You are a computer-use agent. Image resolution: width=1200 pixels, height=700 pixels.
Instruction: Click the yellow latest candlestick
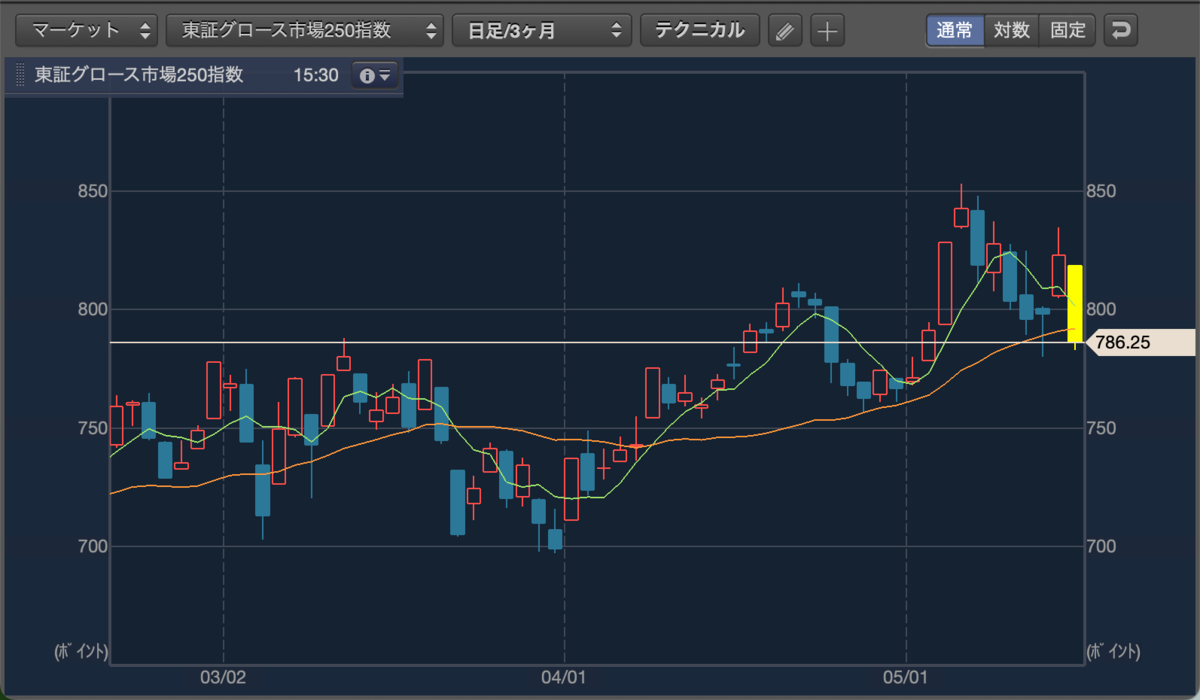pyautogui.click(x=1075, y=304)
